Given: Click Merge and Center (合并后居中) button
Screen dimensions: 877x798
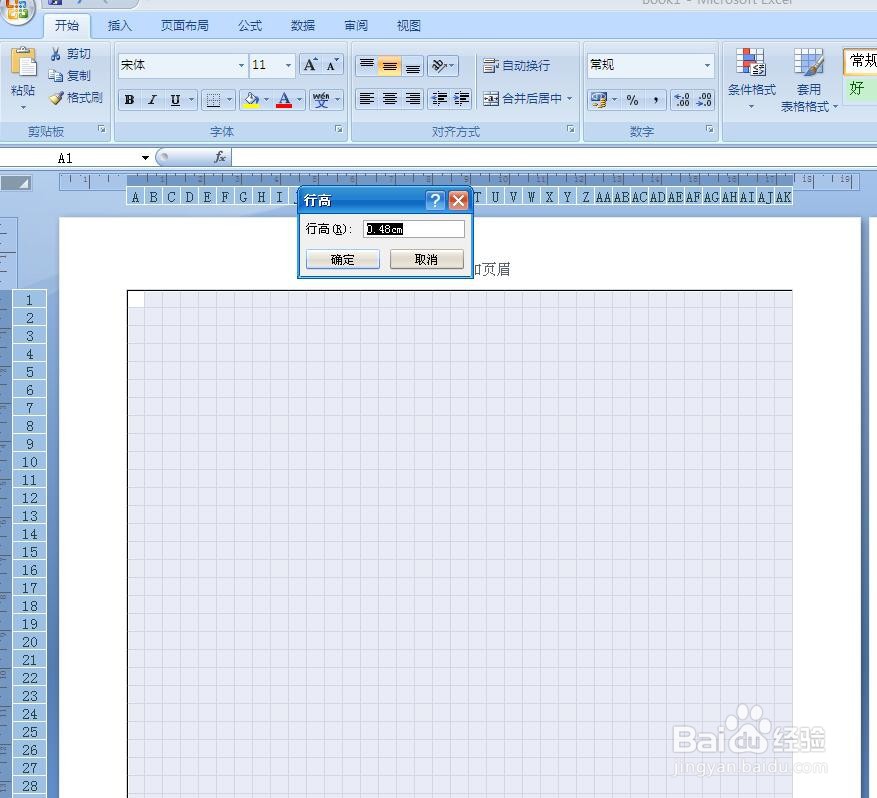Looking at the screenshot, I should tap(522, 98).
